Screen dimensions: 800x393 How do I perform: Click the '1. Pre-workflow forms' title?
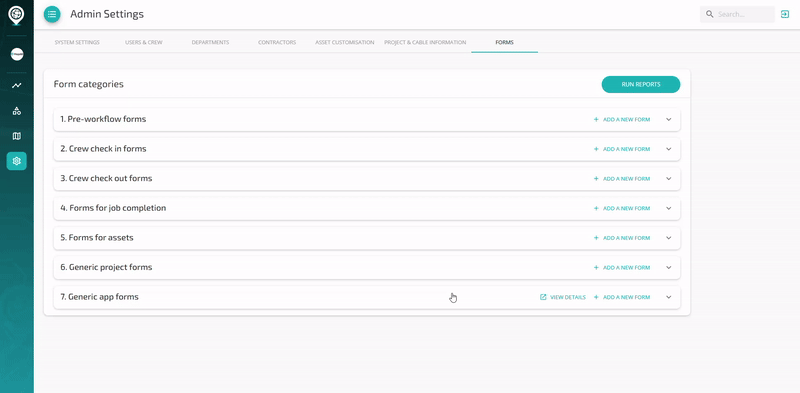click(x=103, y=119)
